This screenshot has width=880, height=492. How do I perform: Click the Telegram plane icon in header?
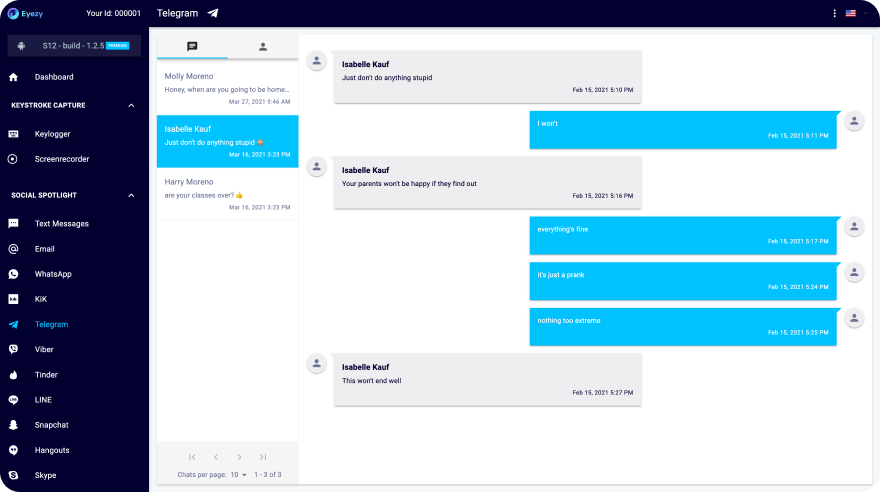tap(213, 13)
